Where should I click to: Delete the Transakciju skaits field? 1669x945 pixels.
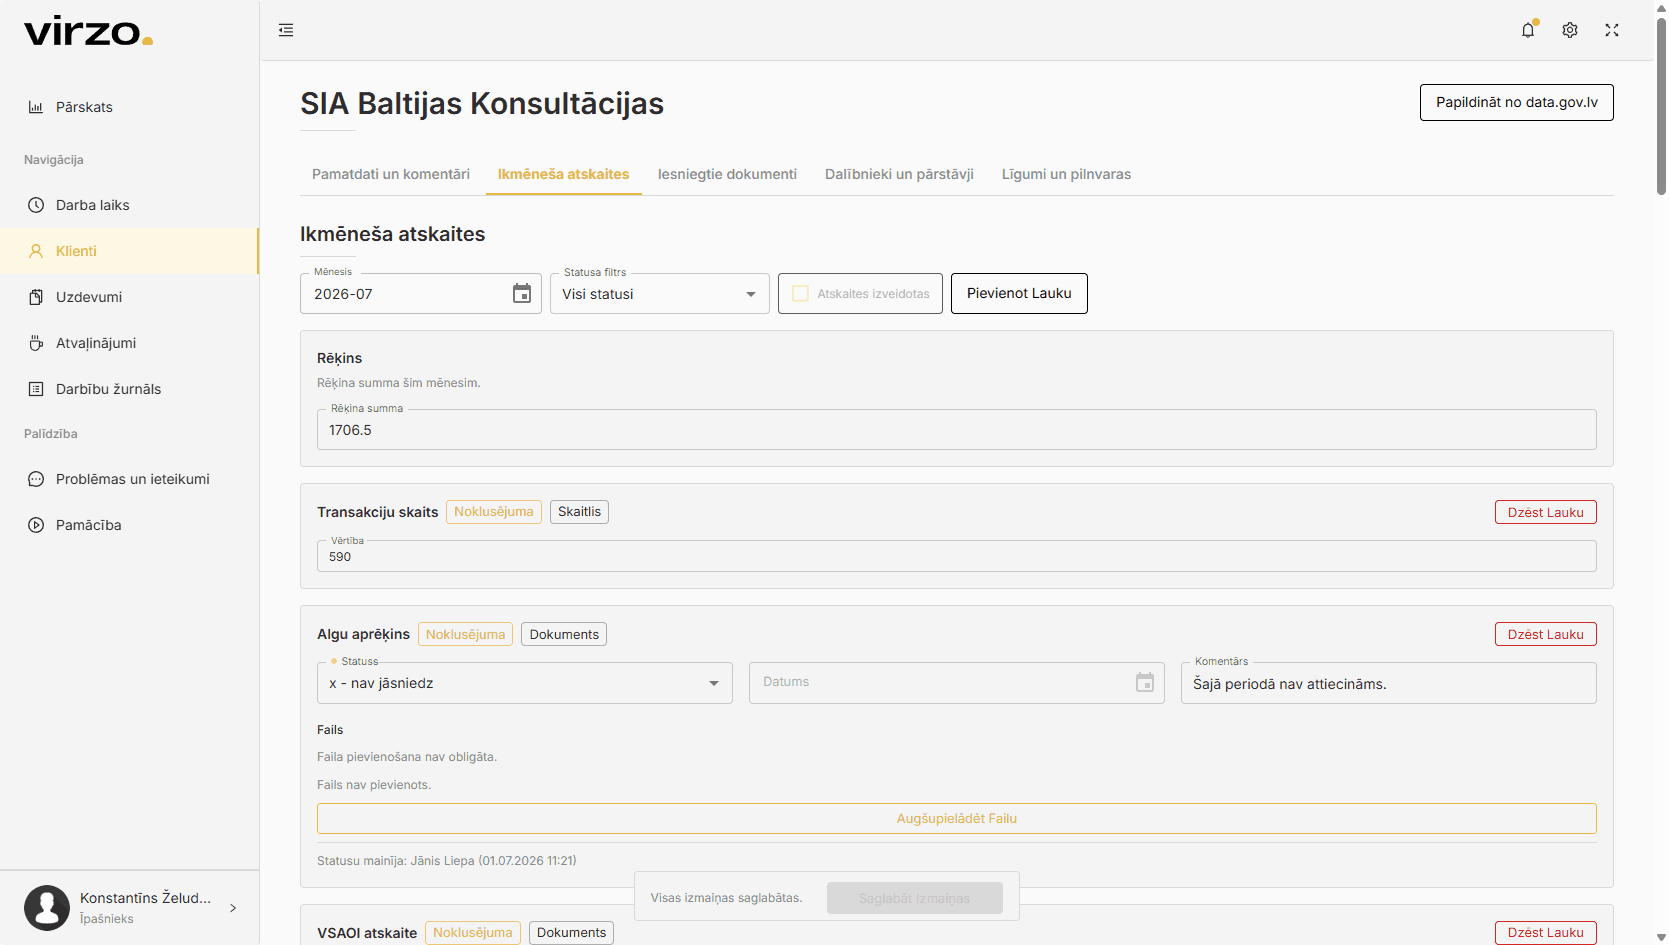coord(1545,512)
